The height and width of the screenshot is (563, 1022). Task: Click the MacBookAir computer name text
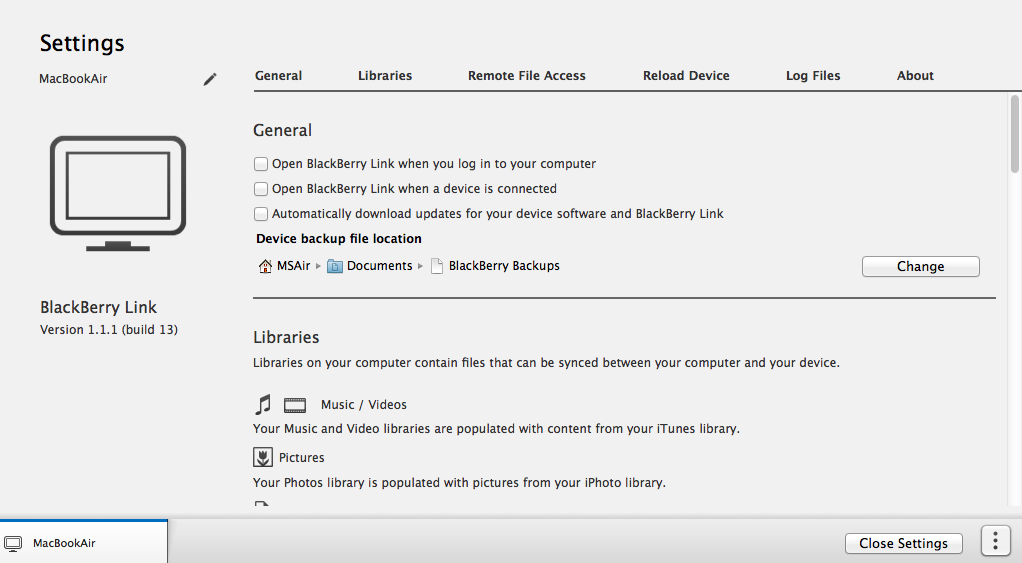(x=73, y=79)
